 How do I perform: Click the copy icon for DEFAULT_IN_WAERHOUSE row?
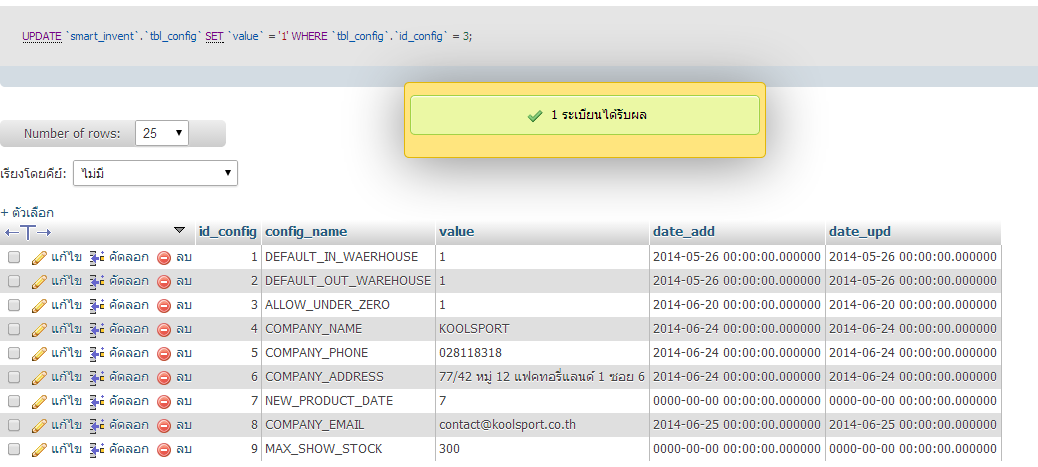97,258
